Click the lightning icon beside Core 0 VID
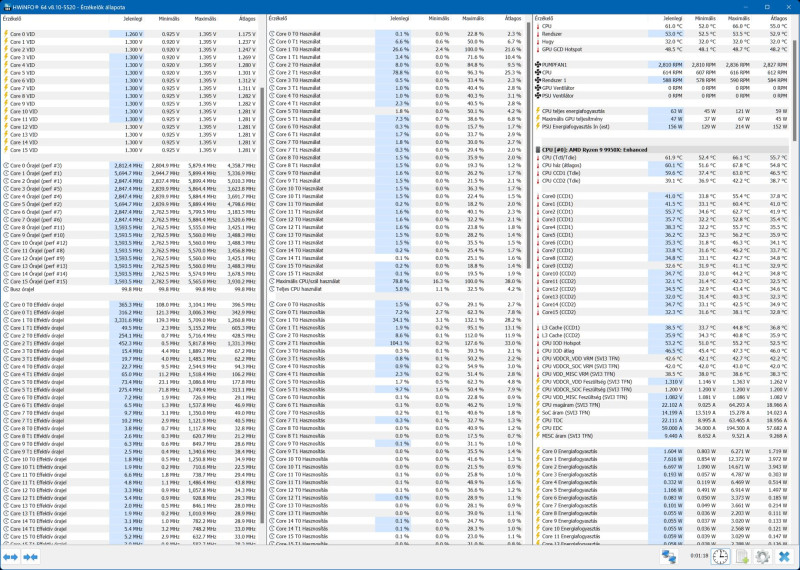This screenshot has width=800, height=570. [6, 34]
